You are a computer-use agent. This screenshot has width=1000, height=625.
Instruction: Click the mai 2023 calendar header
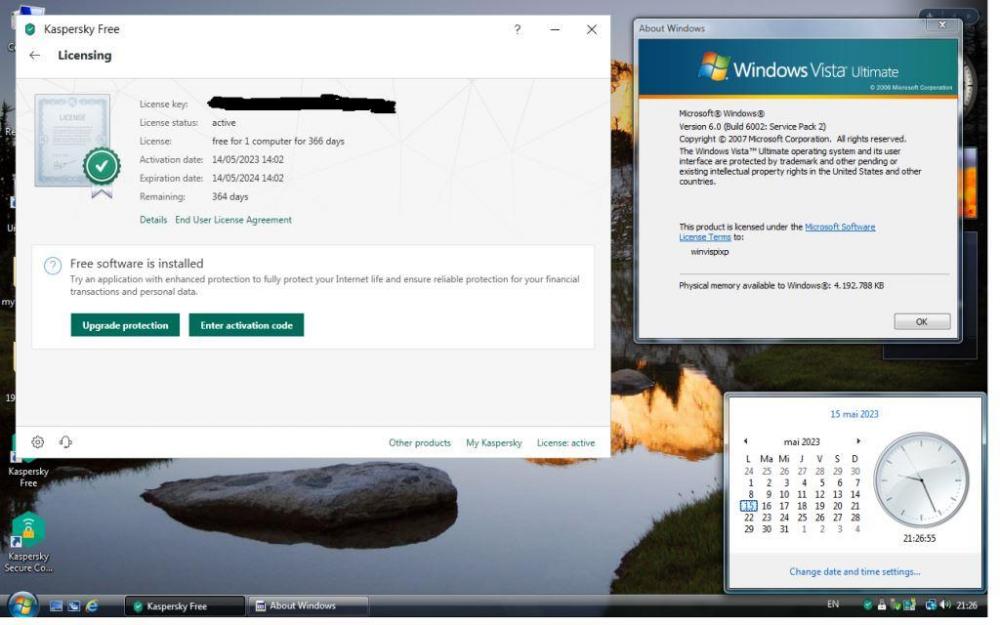[802, 442]
